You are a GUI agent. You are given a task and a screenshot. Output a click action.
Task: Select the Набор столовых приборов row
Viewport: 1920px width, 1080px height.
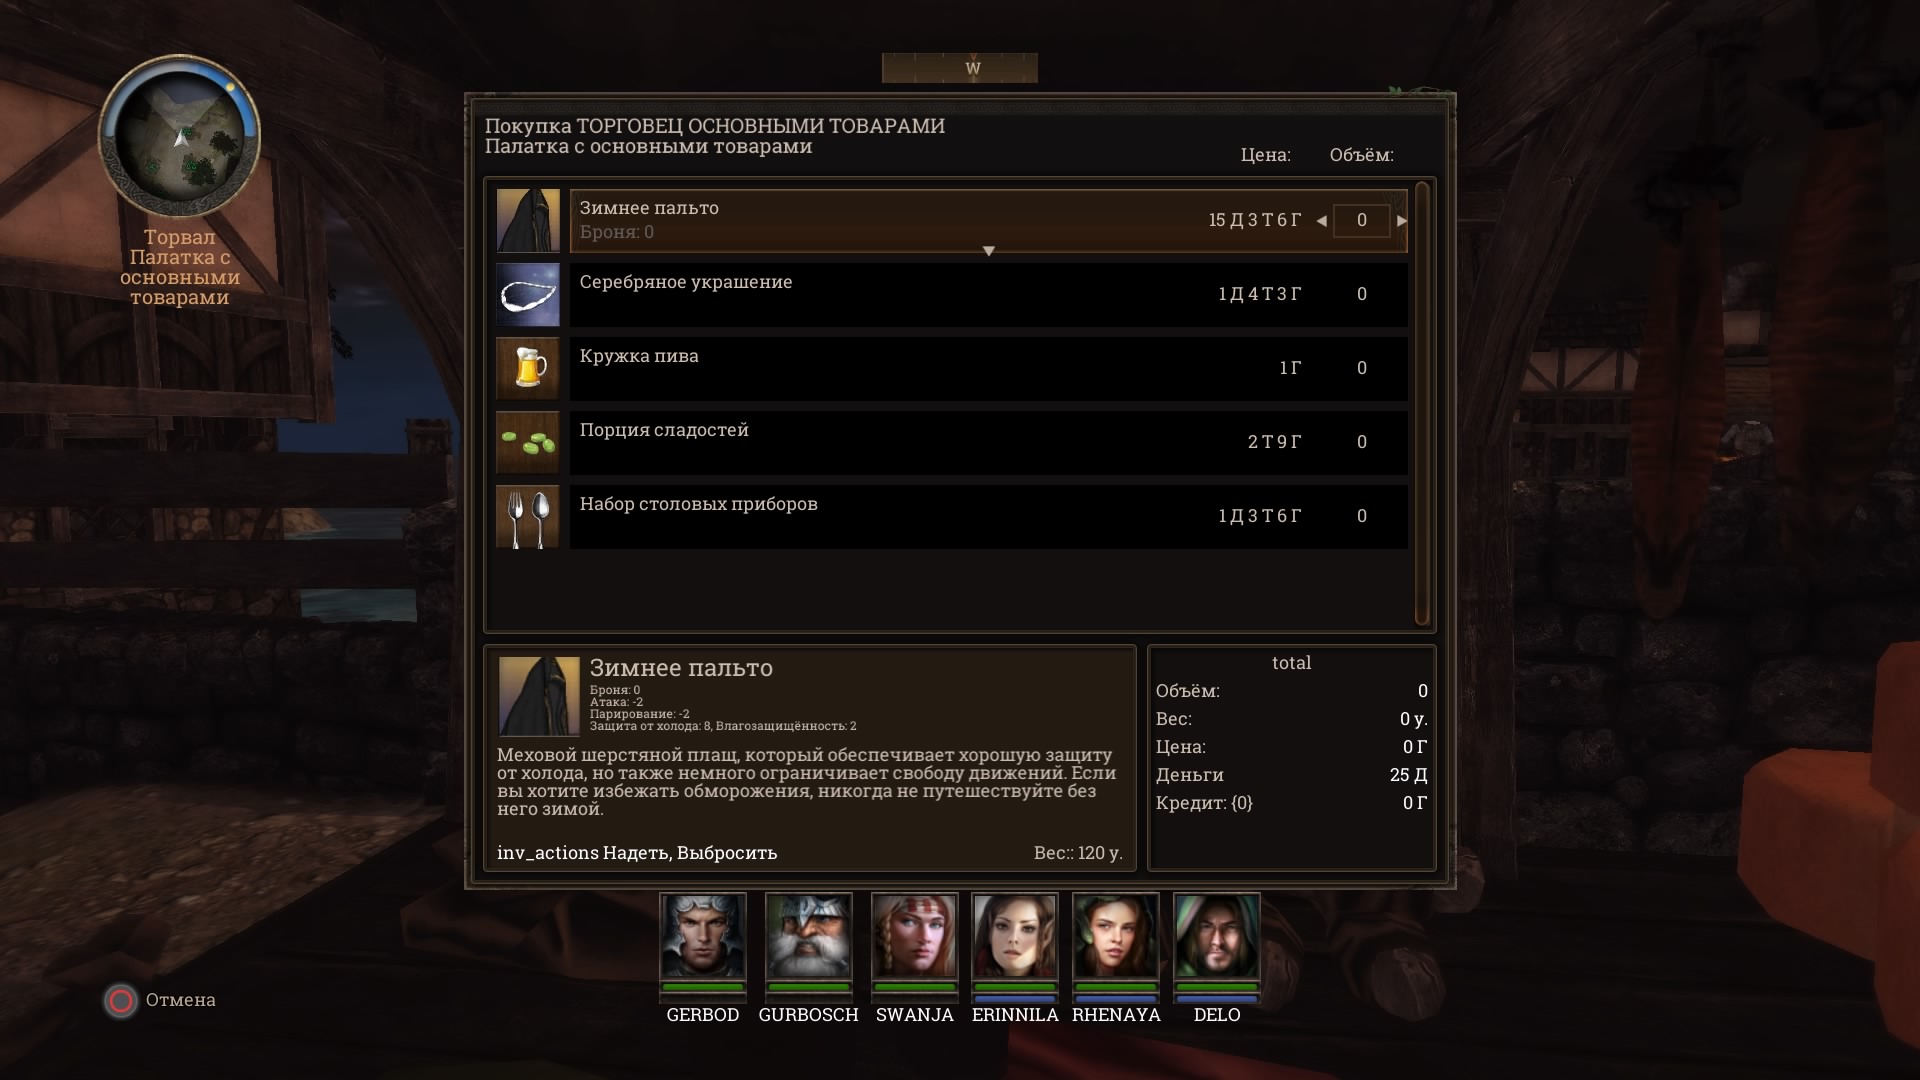(x=988, y=516)
